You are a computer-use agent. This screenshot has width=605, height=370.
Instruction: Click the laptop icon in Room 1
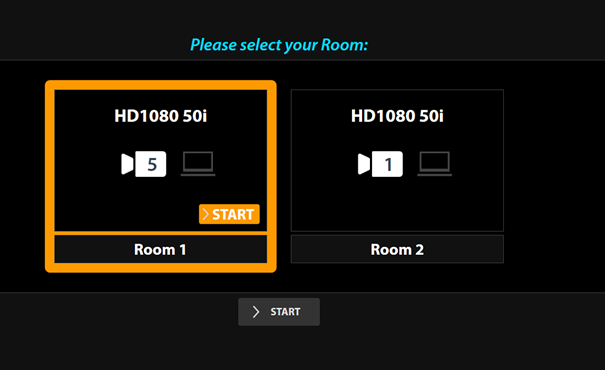198,164
